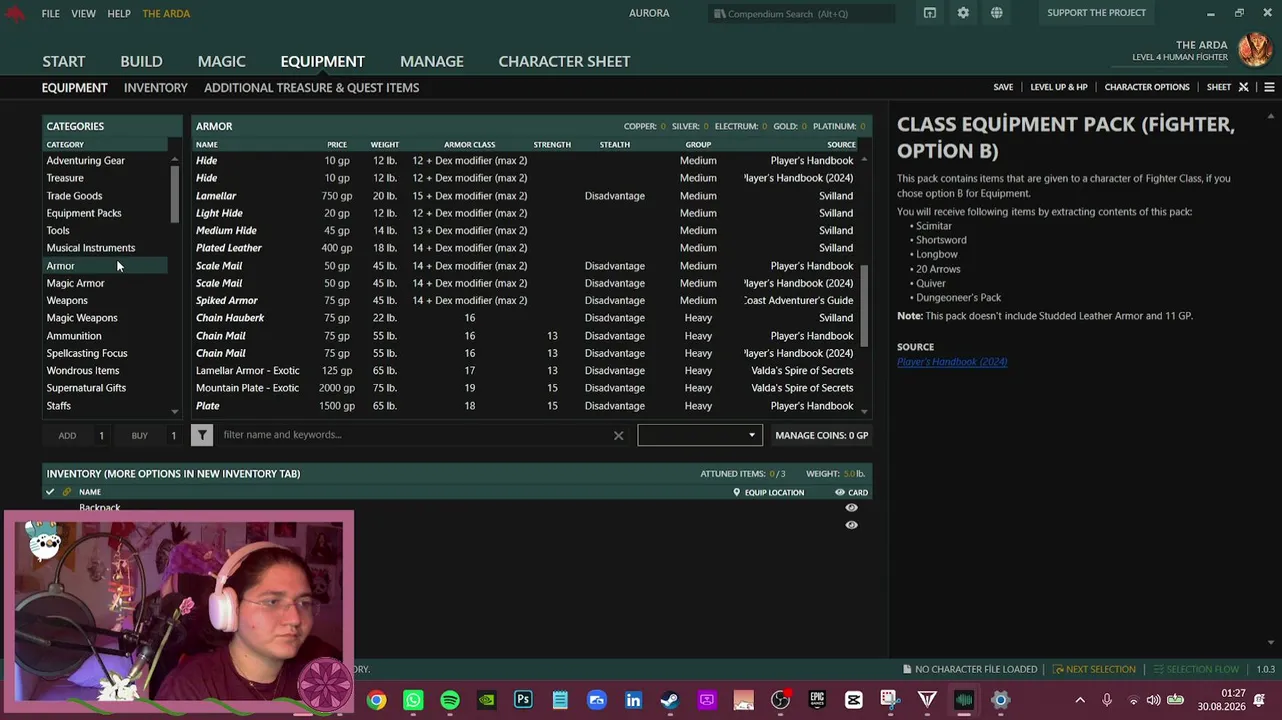Viewport: 1282px width, 720px height.
Task: Click SUPPORT THE PROJECT button
Action: pyautogui.click(x=1097, y=13)
